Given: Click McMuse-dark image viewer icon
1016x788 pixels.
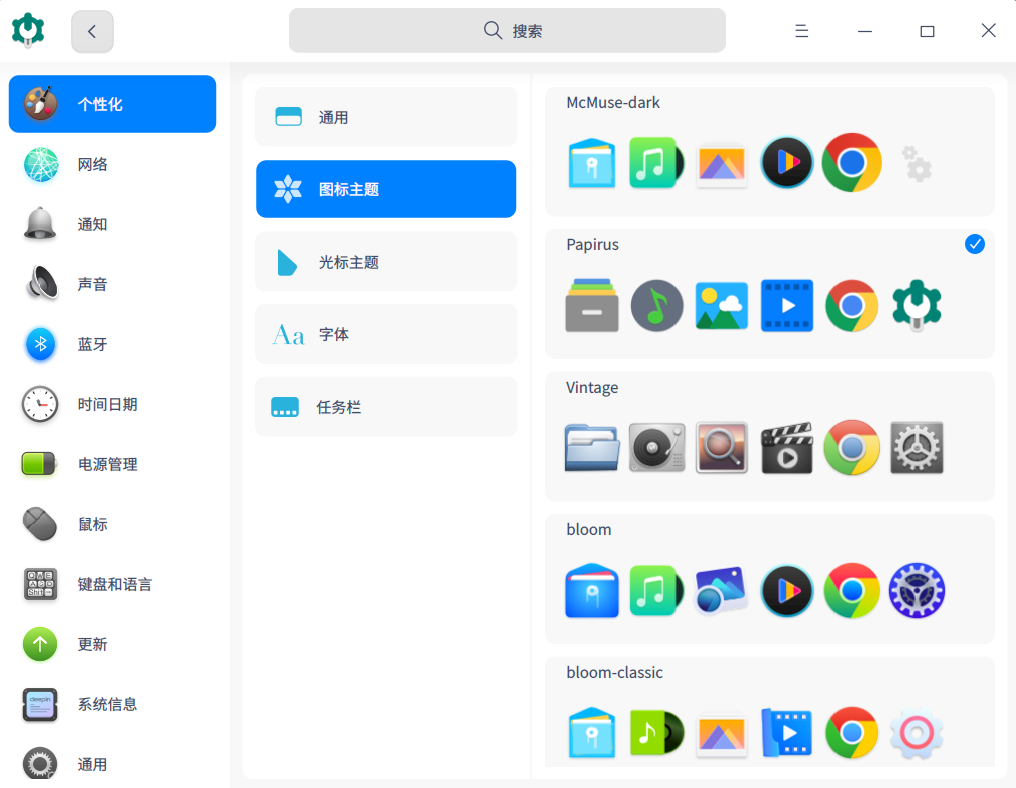Looking at the screenshot, I should [x=722, y=165].
